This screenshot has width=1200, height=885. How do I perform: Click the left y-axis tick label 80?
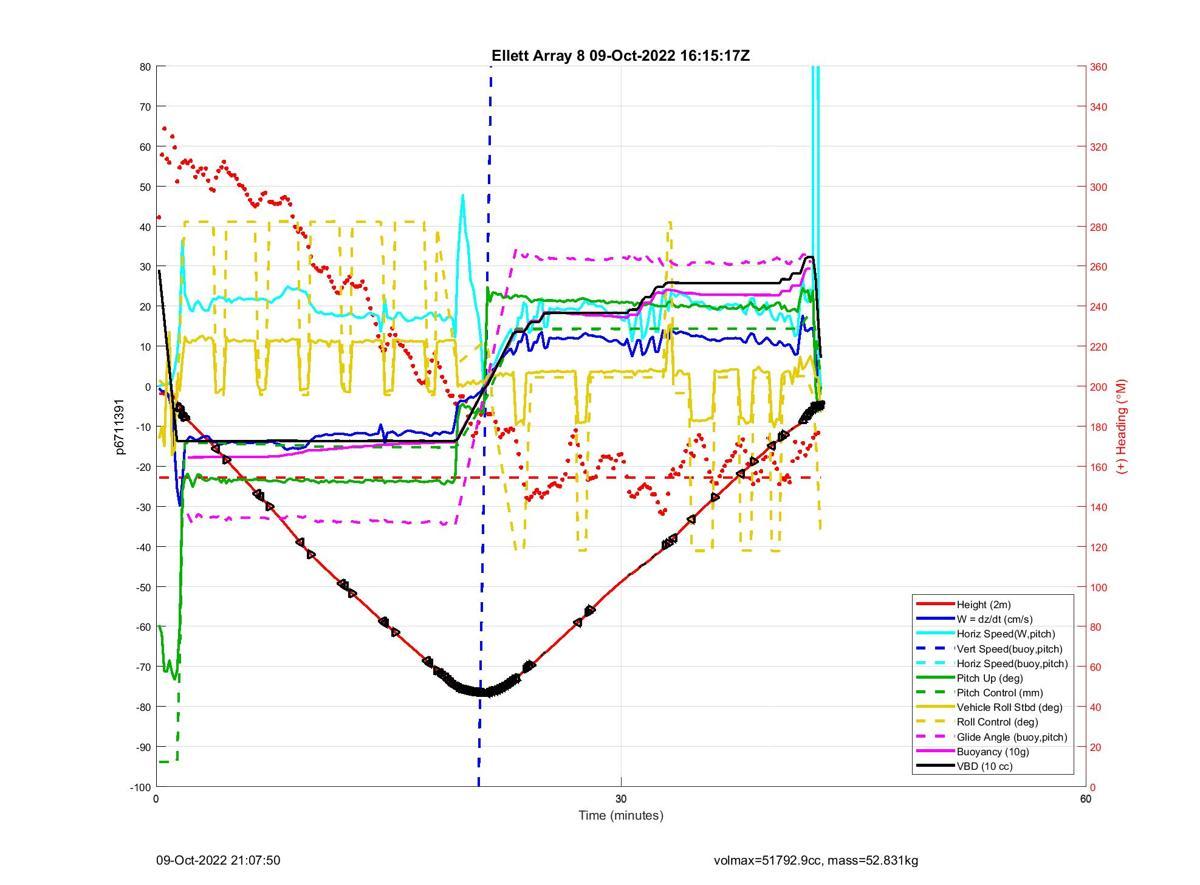(145, 67)
